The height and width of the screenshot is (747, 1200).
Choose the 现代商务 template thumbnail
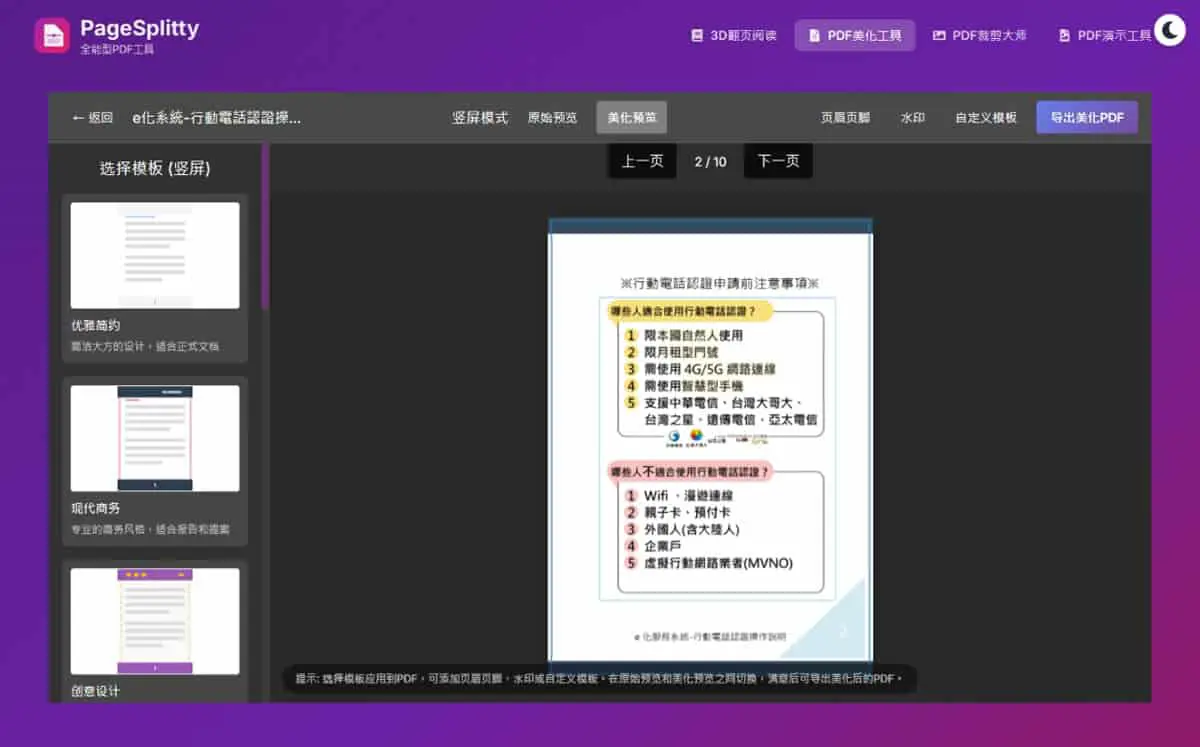click(155, 438)
